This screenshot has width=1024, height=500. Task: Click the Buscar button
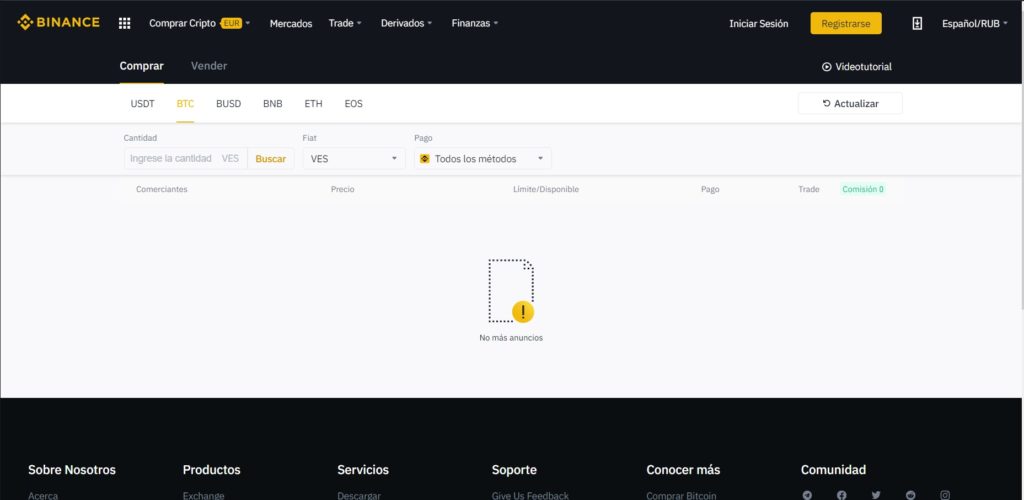pyautogui.click(x=270, y=159)
